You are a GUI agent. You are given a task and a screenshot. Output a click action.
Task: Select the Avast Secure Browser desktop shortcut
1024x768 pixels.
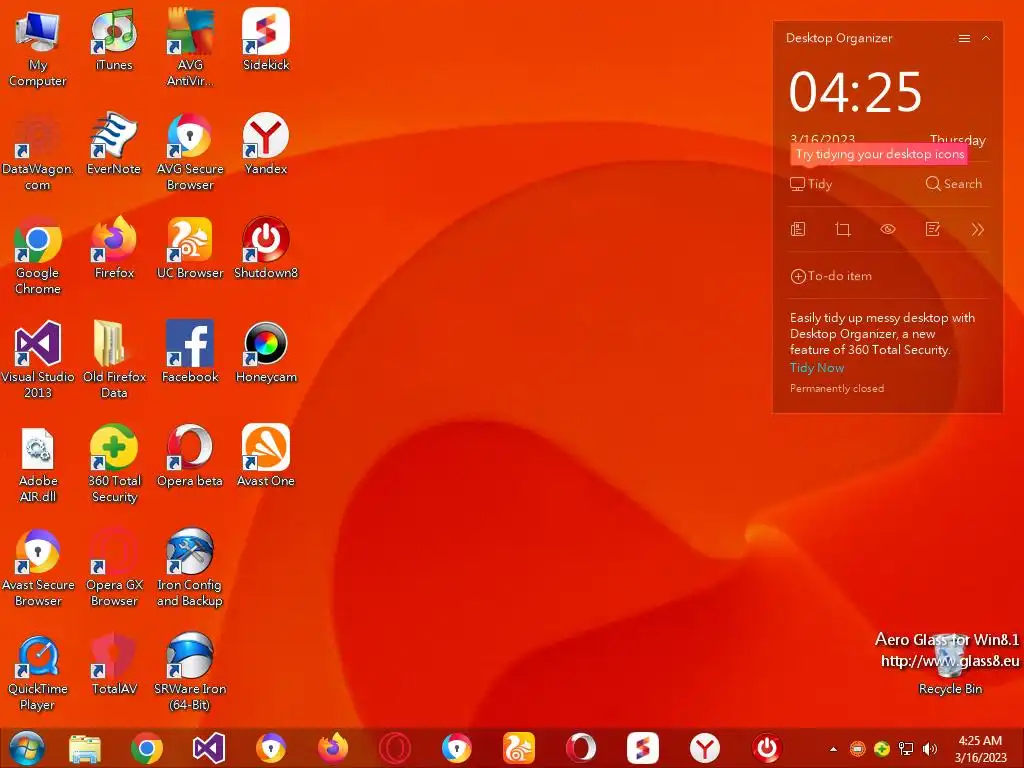click(x=37, y=568)
